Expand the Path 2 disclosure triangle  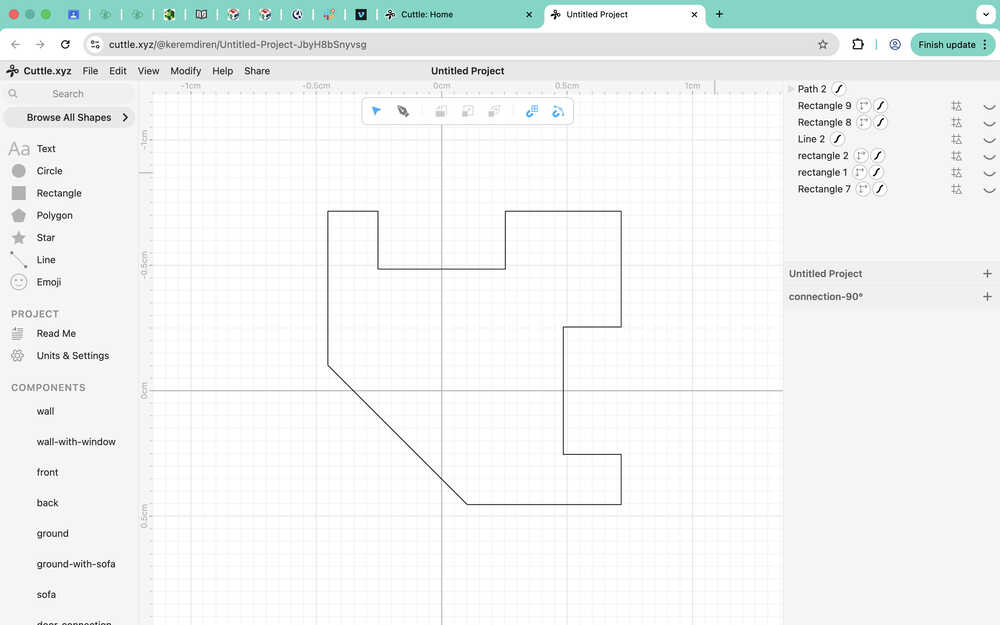coord(791,89)
